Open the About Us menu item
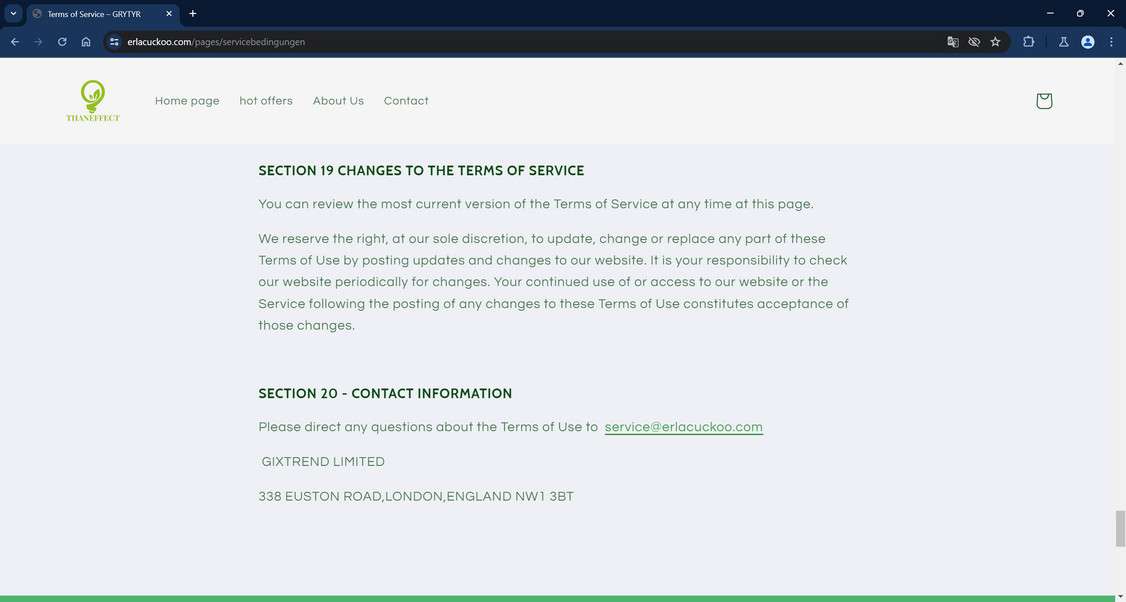This screenshot has width=1126, height=602. 338,101
